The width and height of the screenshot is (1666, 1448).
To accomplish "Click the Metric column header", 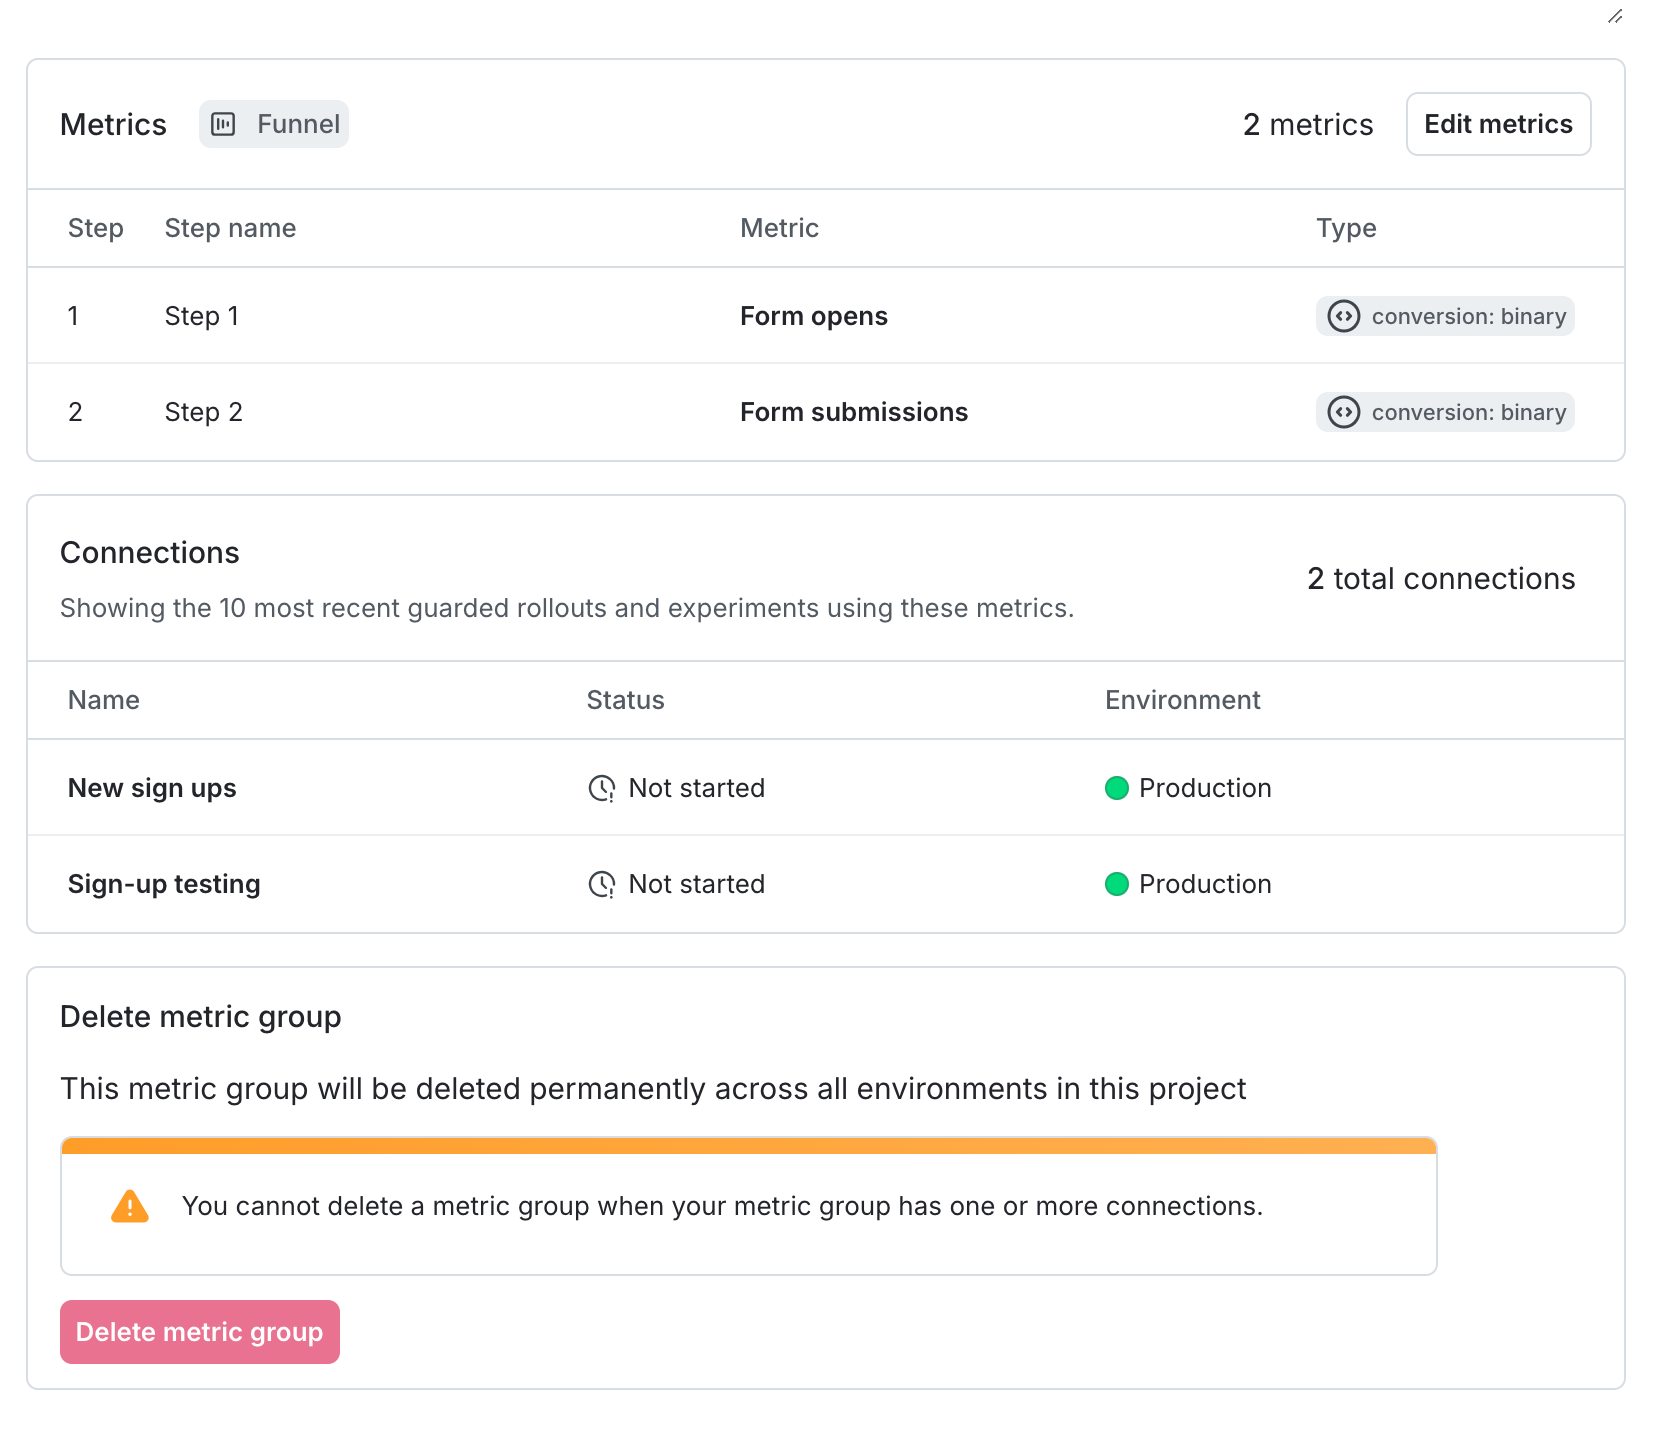I will pyautogui.click(x=779, y=228).
